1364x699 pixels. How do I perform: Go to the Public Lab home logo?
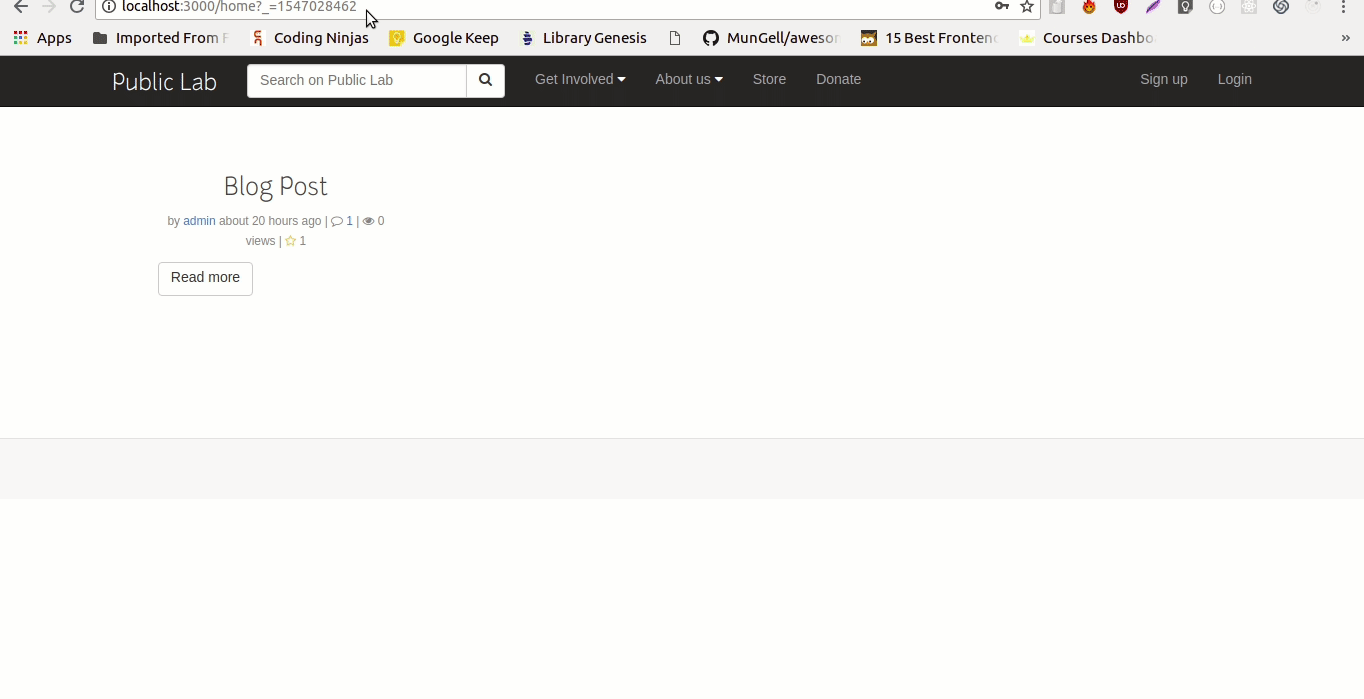(164, 81)
